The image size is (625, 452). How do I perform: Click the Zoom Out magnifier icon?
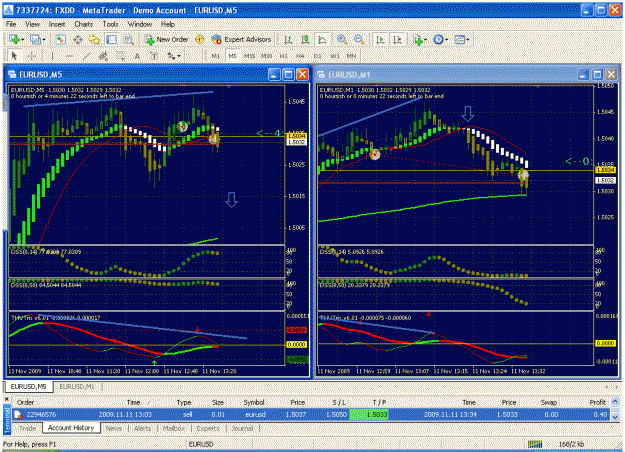(359, 39)
